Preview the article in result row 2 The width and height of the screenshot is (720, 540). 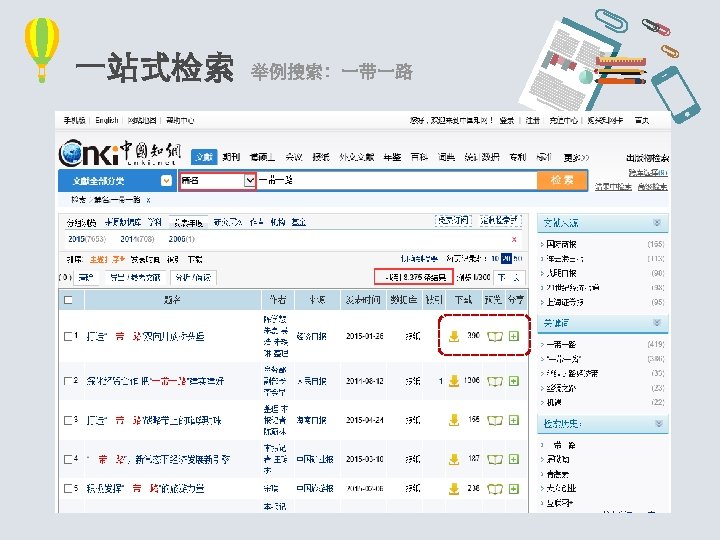click(495, 381)
